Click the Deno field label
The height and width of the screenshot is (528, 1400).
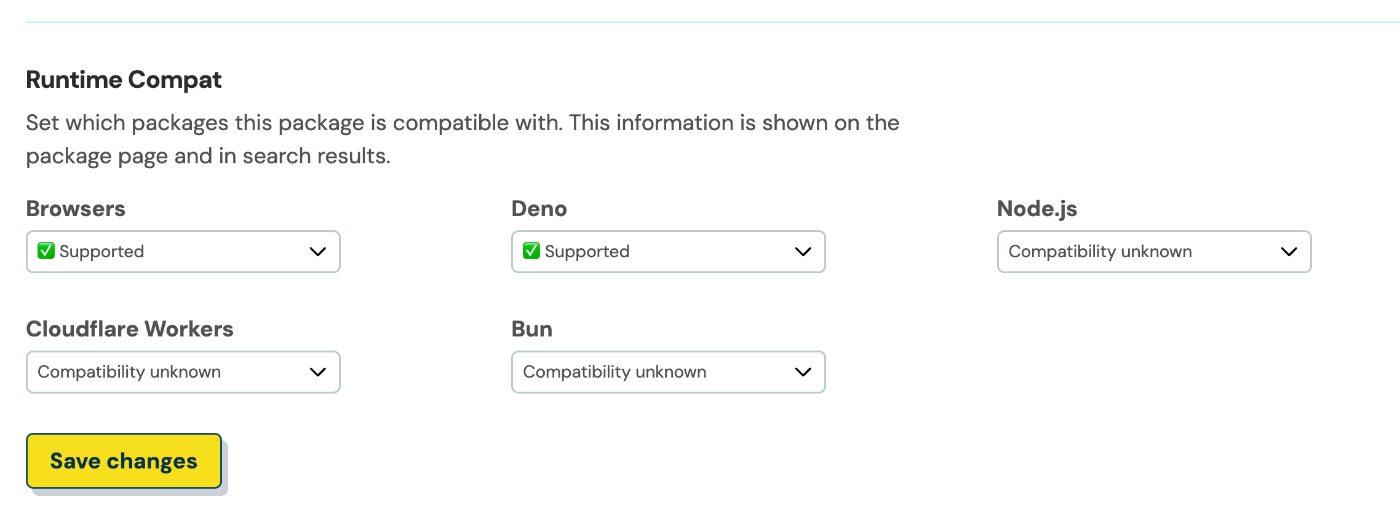pos(539,209)
